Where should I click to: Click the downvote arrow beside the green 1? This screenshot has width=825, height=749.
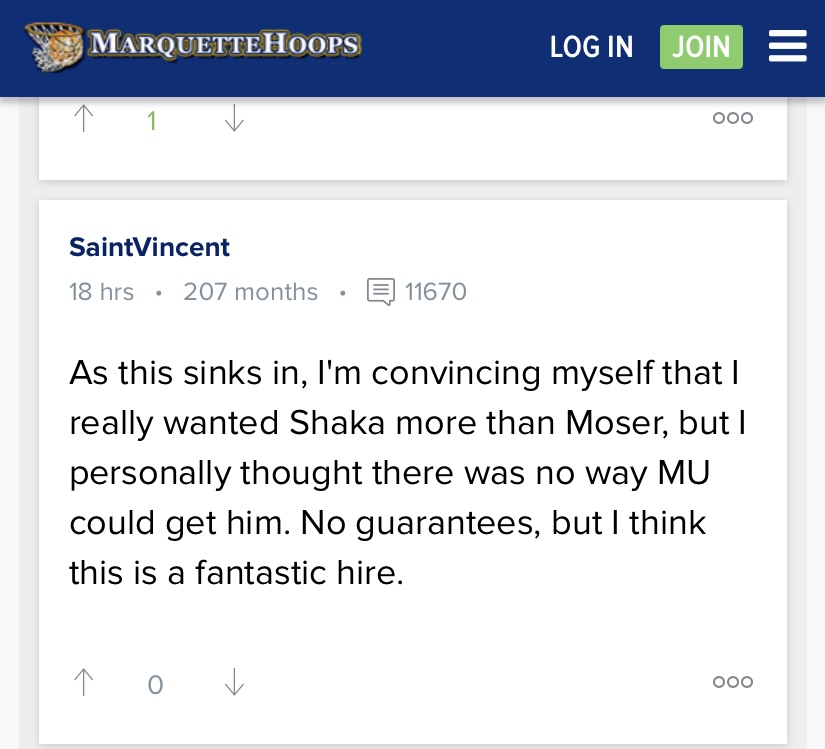234,120
